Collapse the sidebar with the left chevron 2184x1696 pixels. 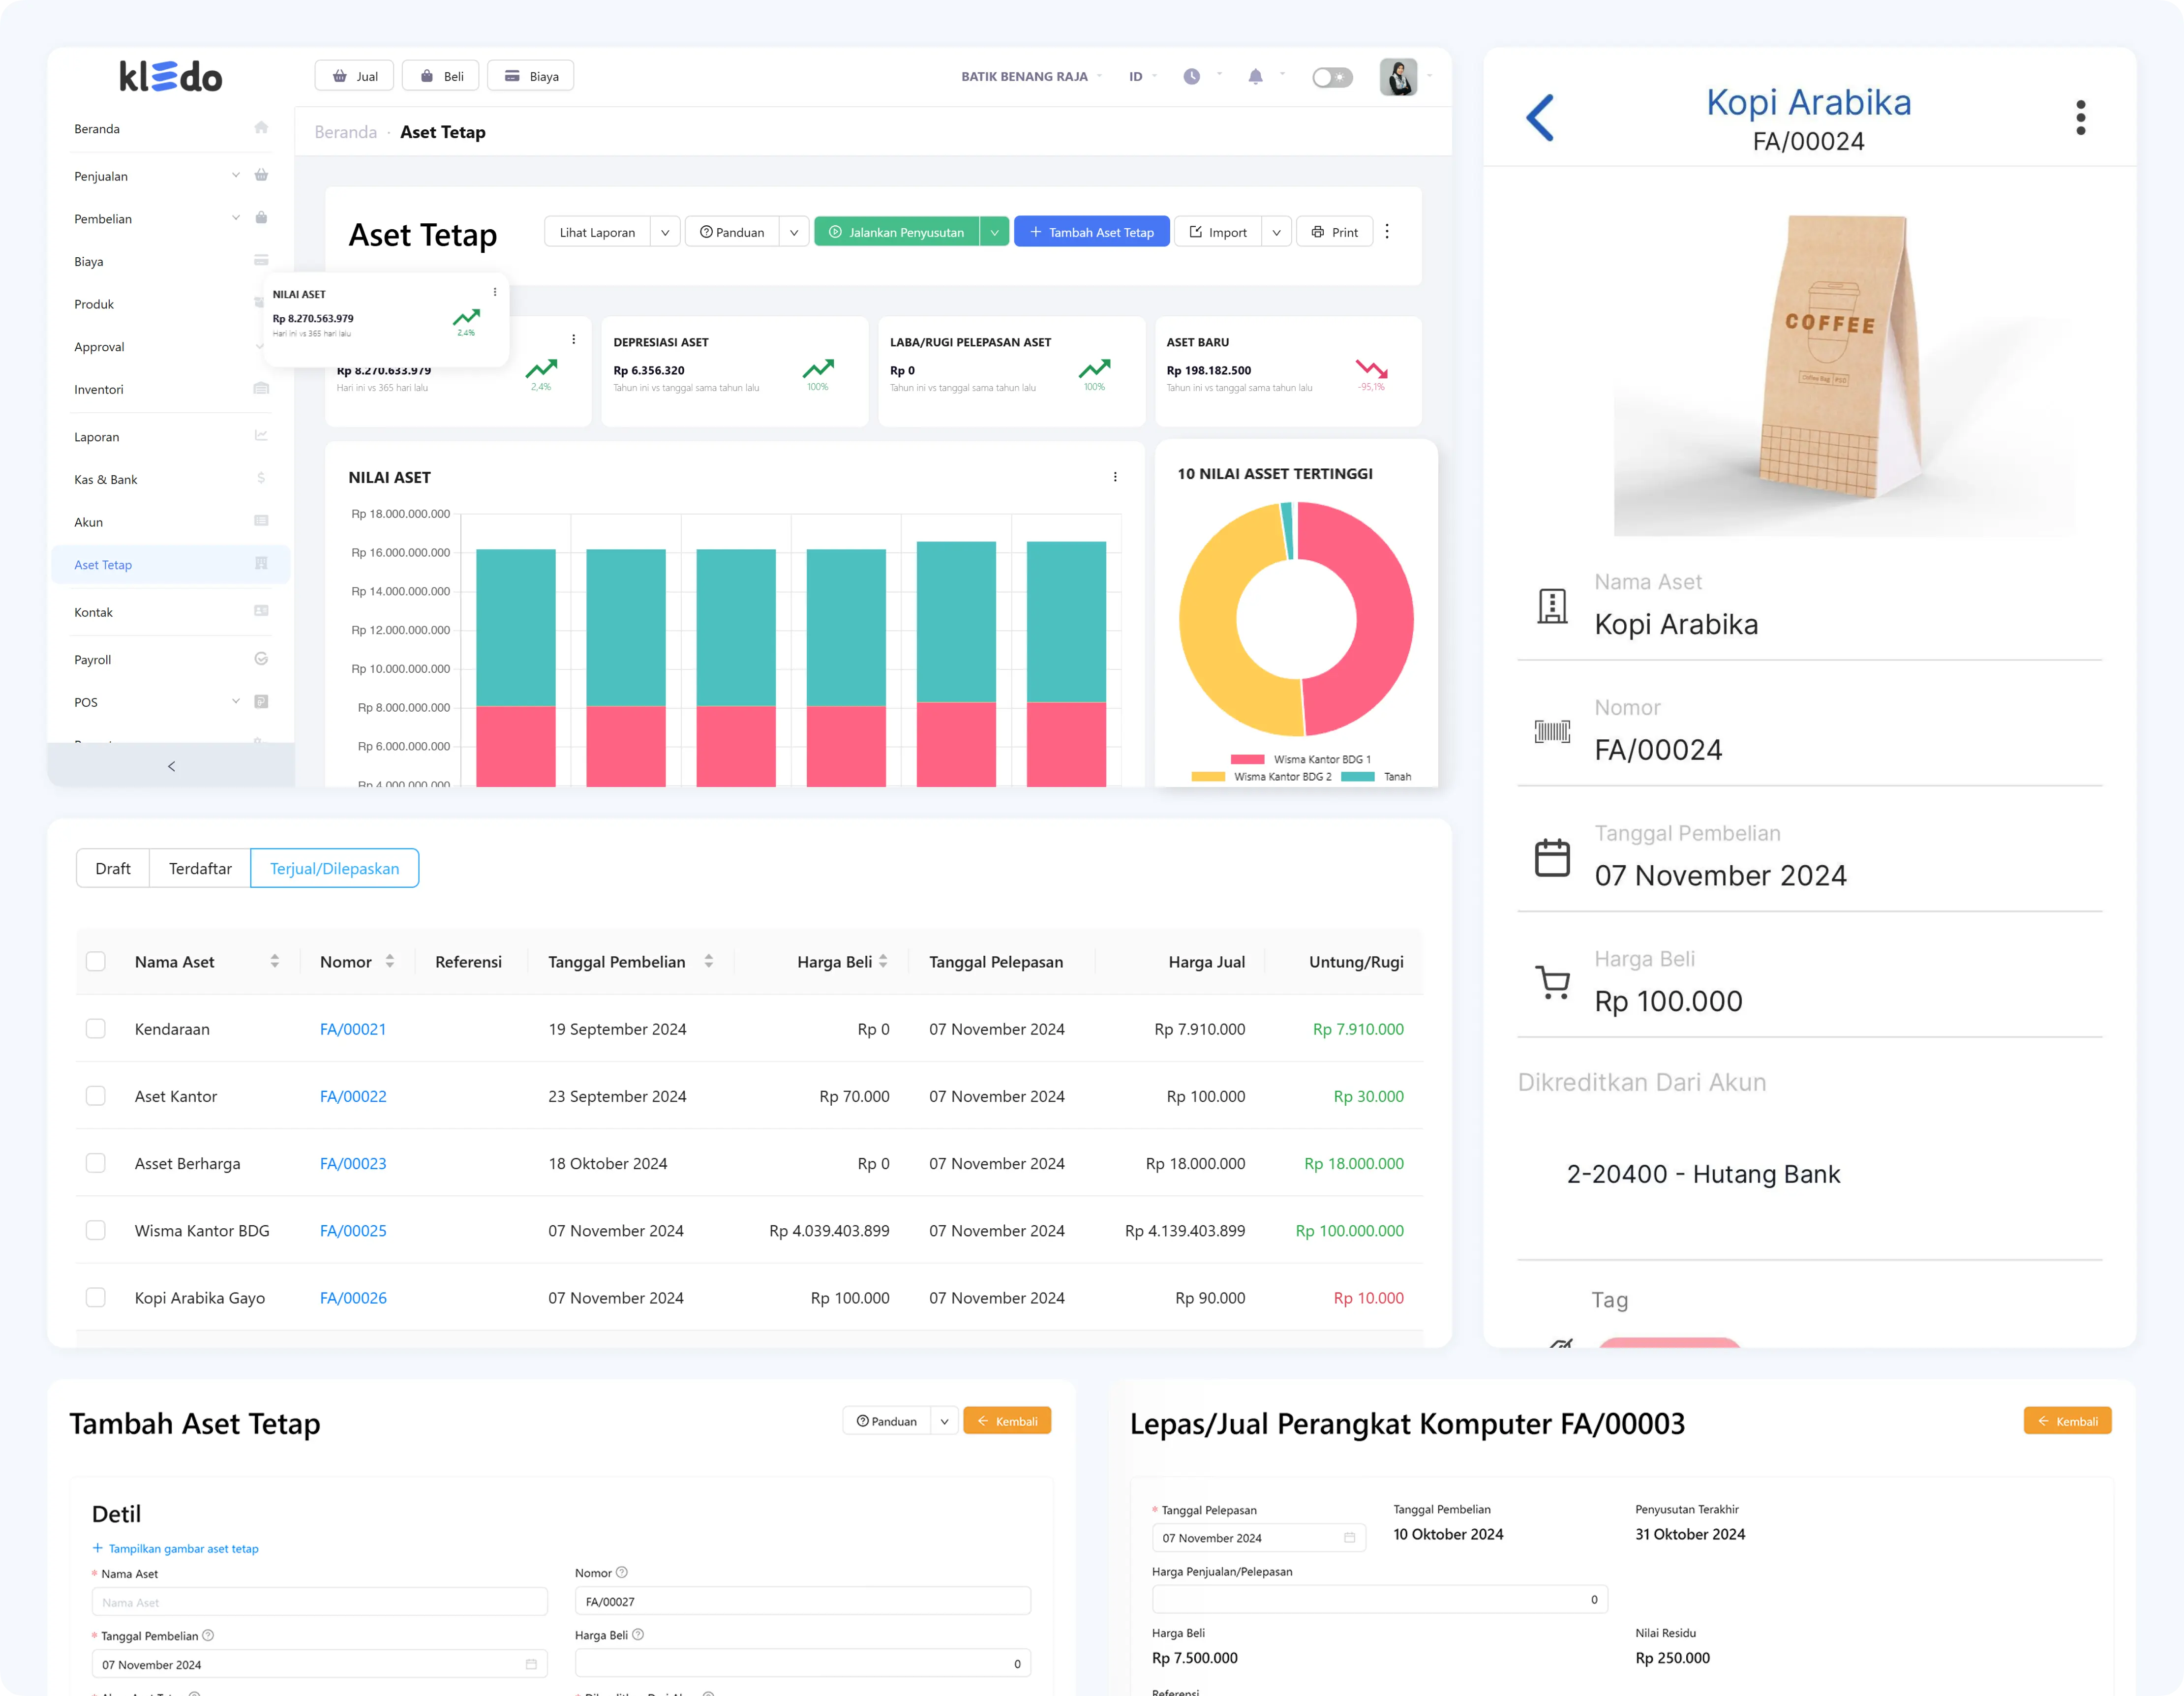(x=171, y=766)
